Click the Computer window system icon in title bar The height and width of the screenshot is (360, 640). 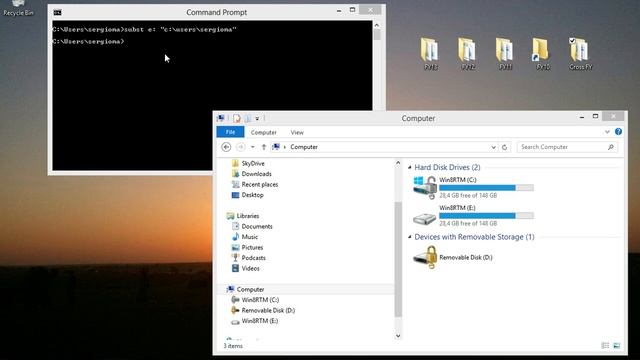pyautogui.click(x=221, y=118)
